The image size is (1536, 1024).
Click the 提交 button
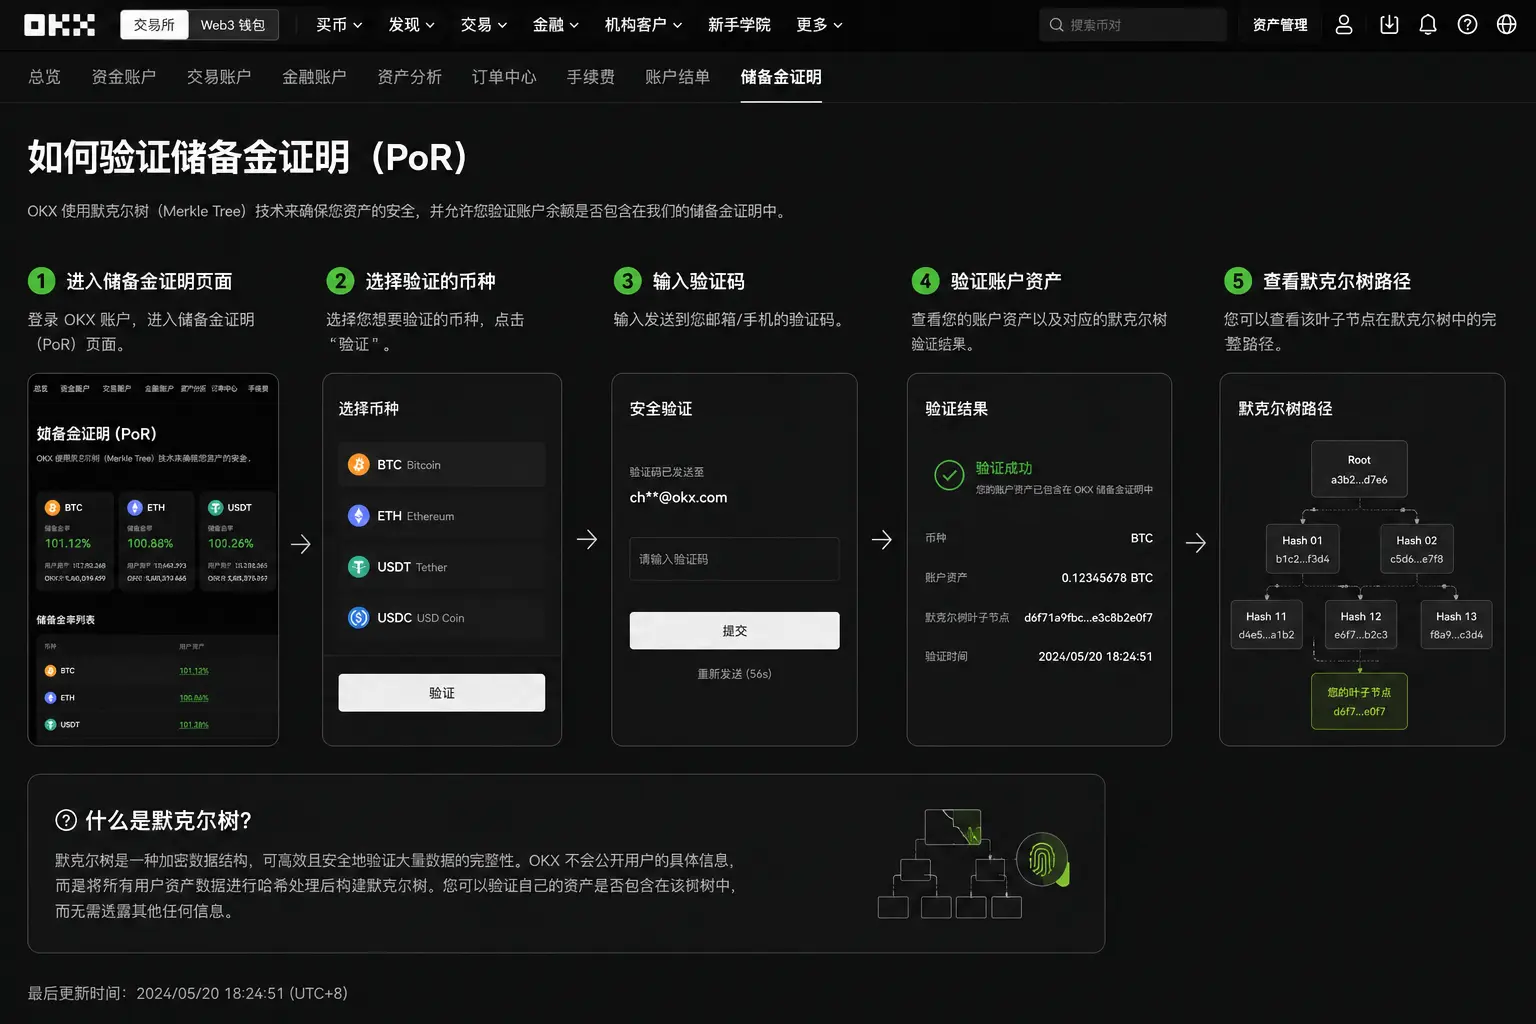(734, 631)
